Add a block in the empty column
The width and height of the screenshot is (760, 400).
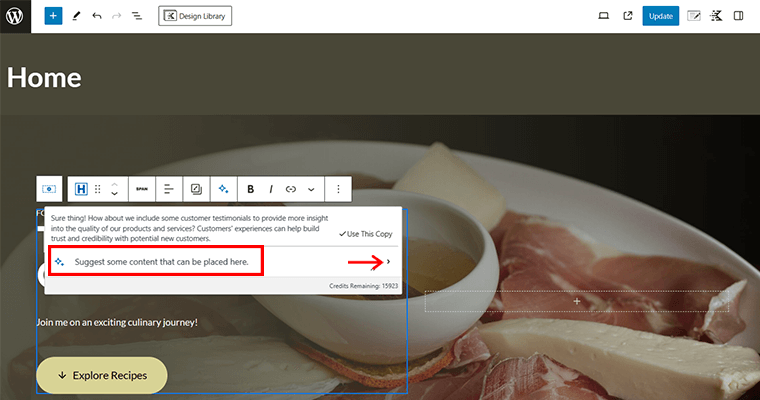(577, 301)
